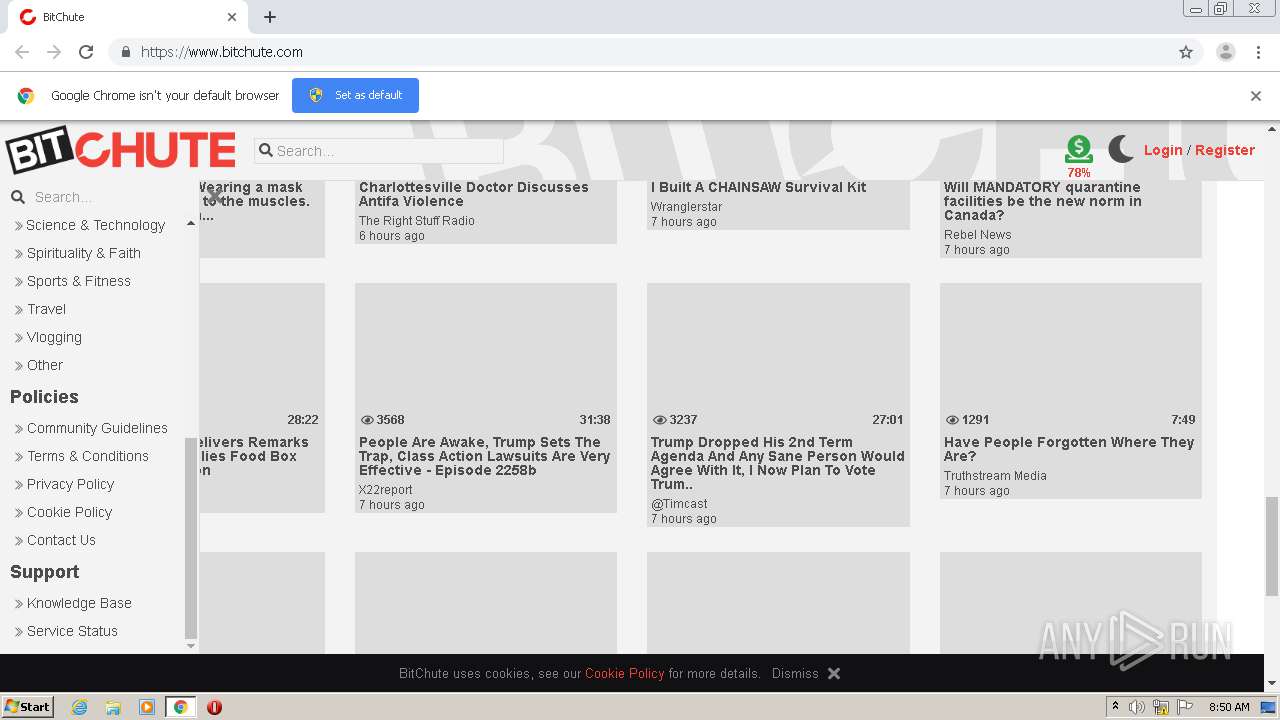Image resolution: width=1280 pixels, height=720 pixels.
Task: Open the Register link
Action: [x=1224, y=150]
